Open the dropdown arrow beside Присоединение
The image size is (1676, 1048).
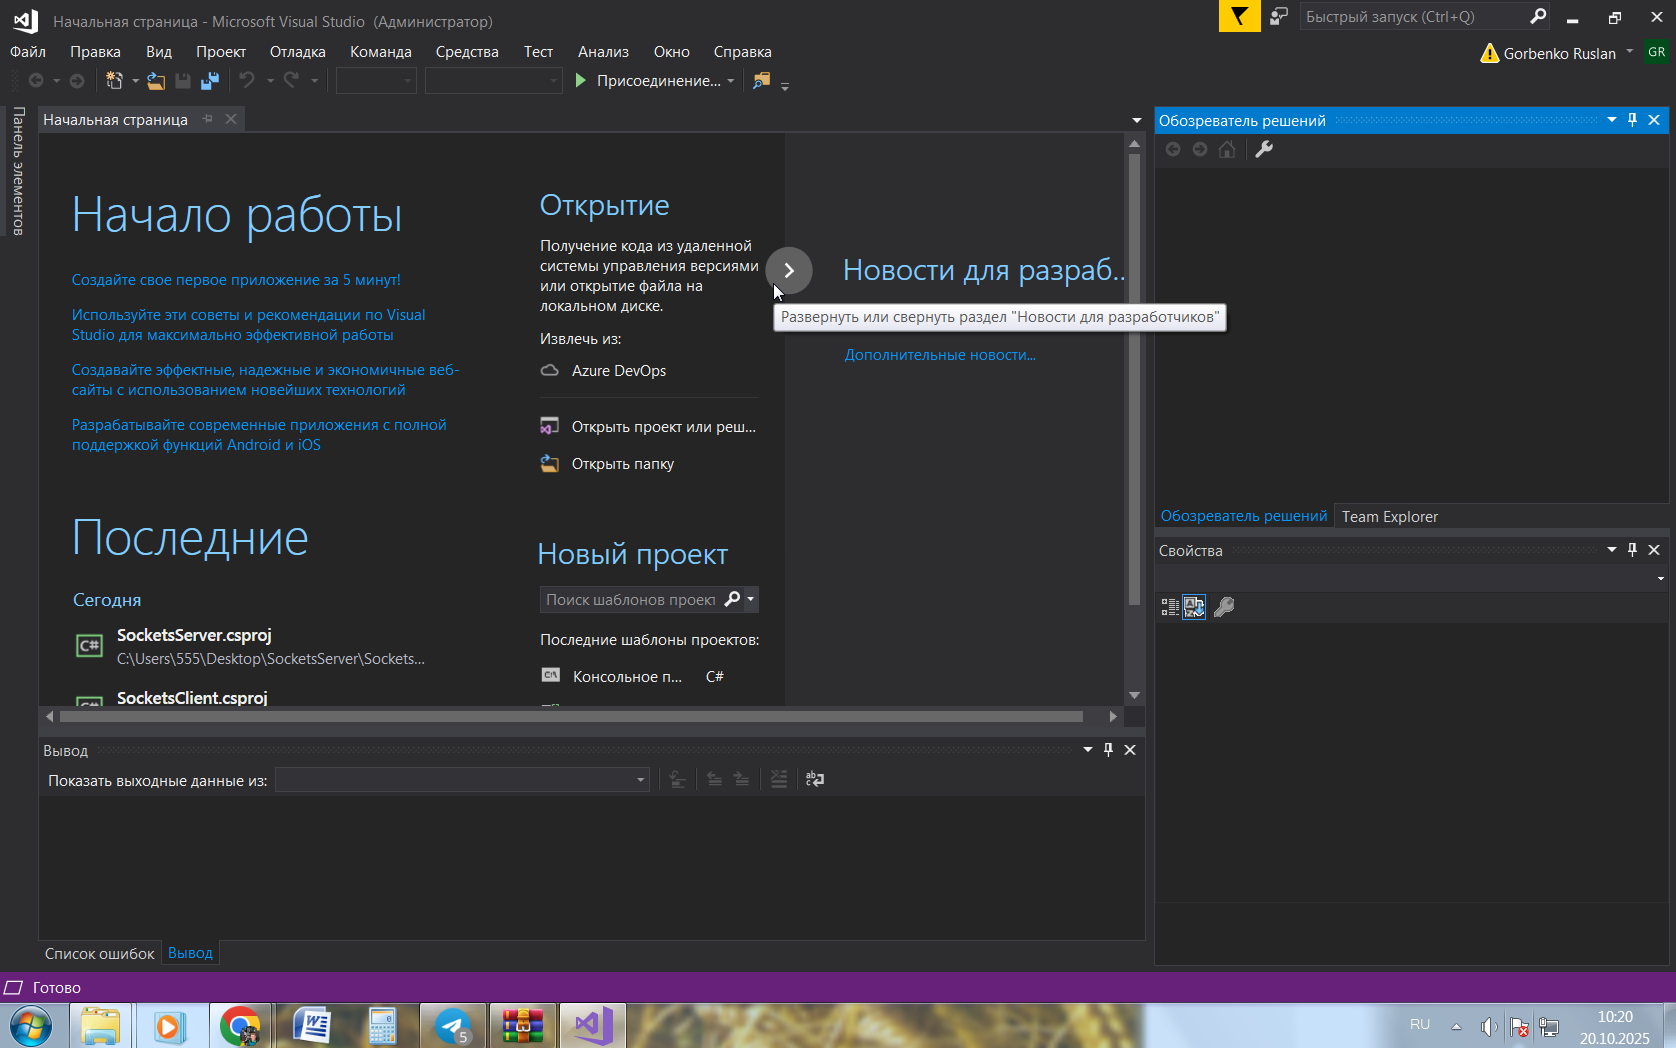731,81
